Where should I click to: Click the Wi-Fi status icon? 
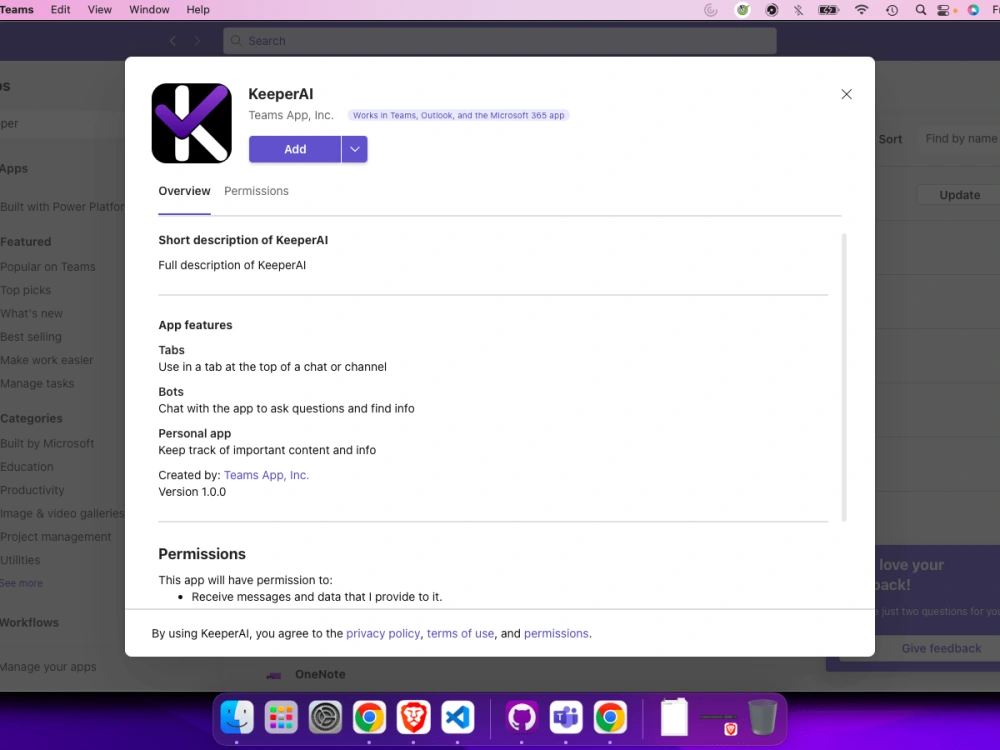862,10
